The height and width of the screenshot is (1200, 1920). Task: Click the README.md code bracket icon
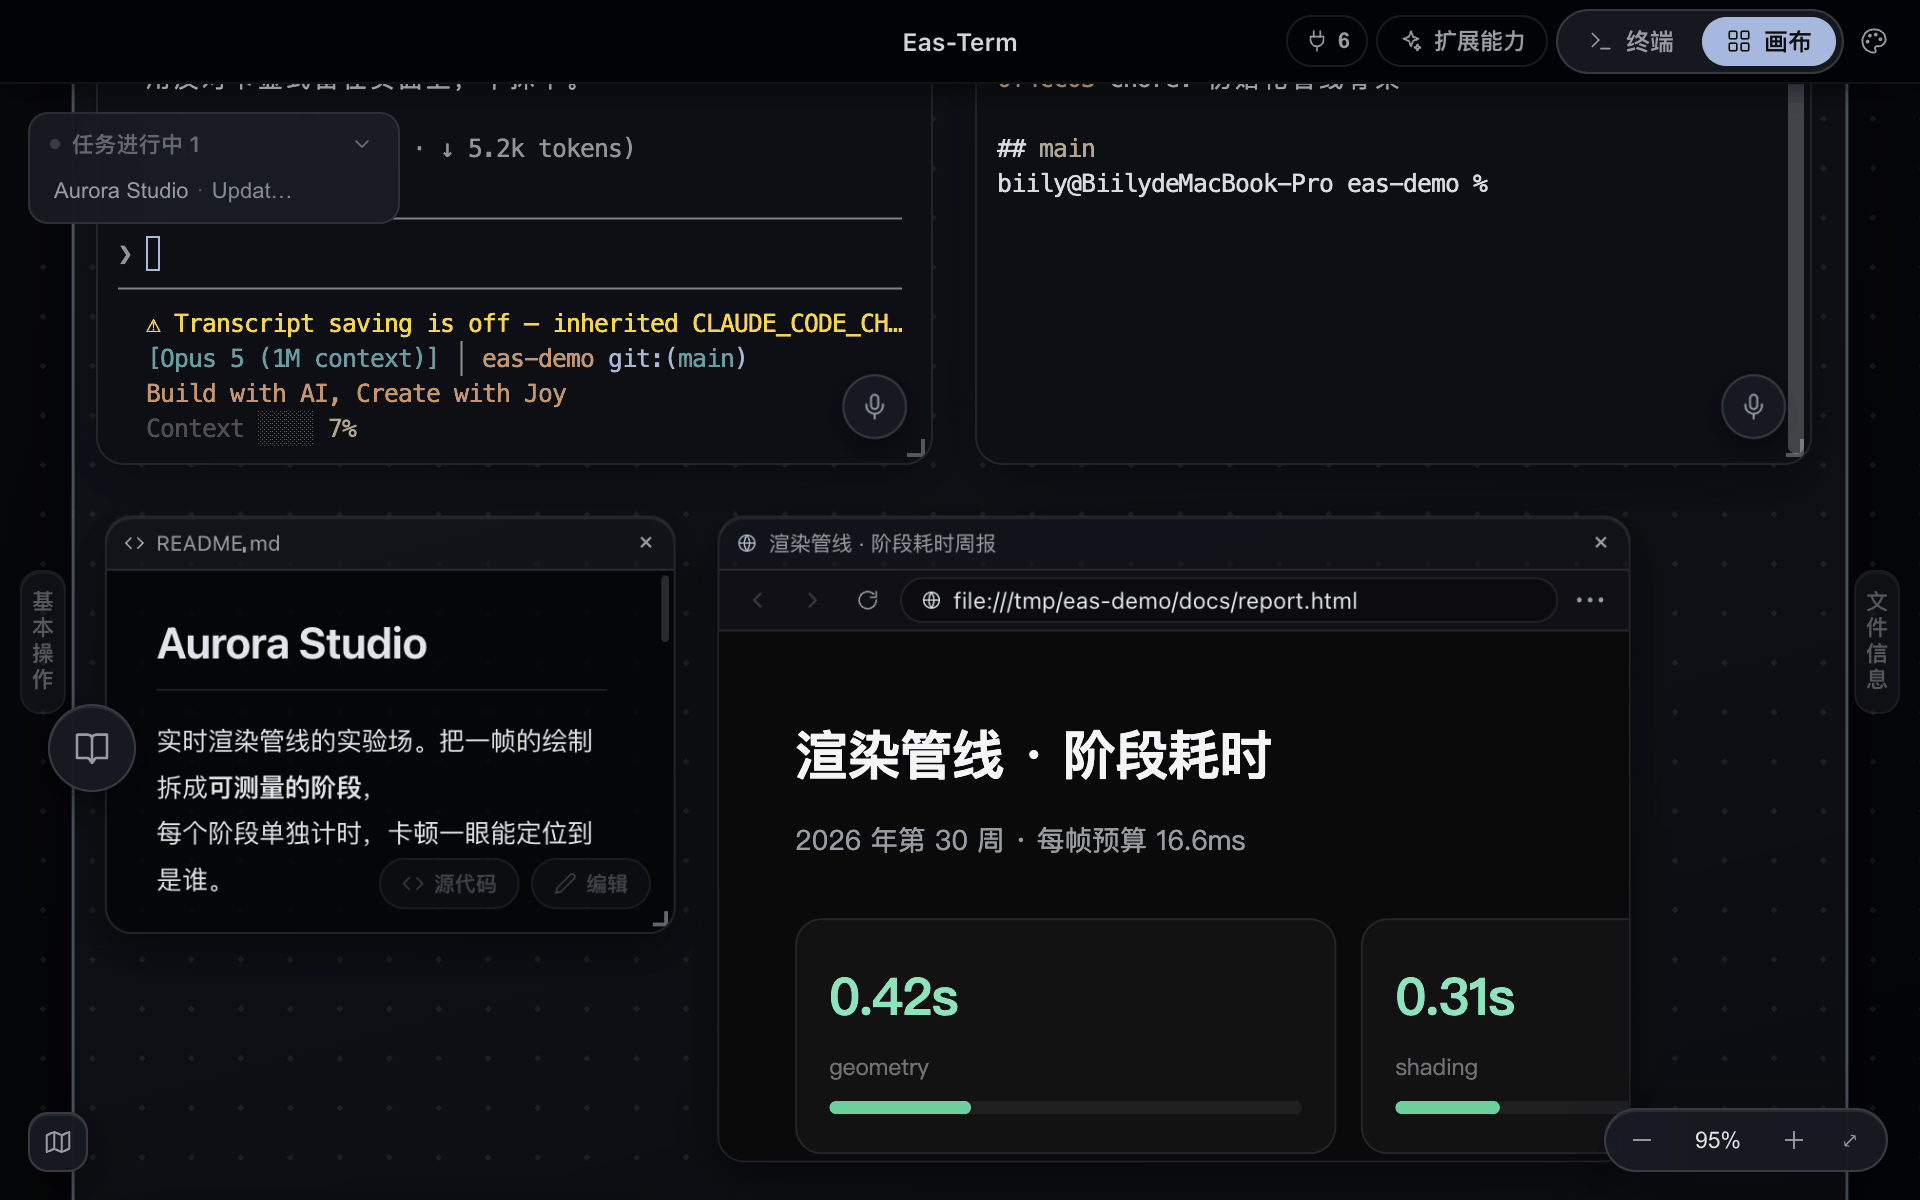pyautogui.click(x=134, y=543)
